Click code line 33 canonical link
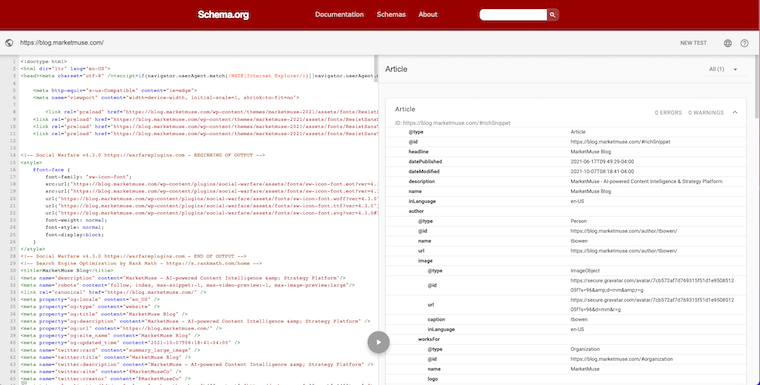 [113, 292]
